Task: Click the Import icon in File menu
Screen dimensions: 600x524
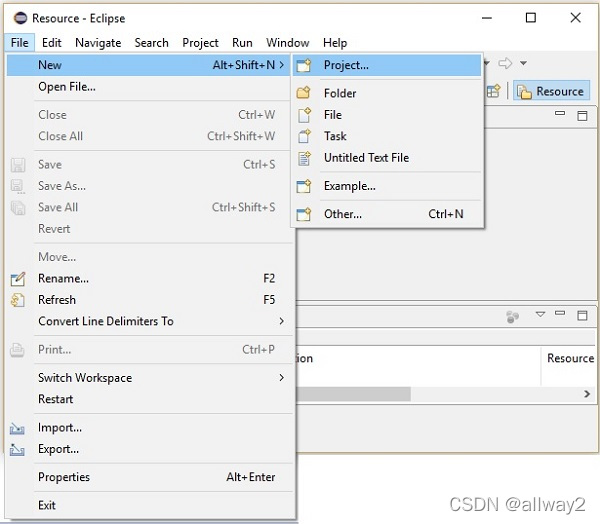Action: pos(17,428)
